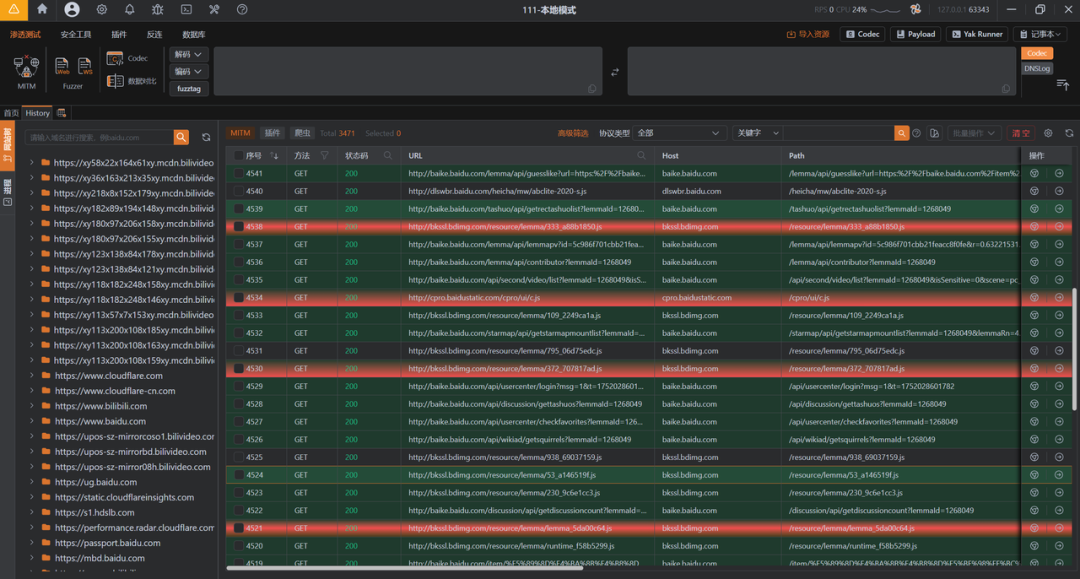Open the 解码 dropdown
Screen dimensions: 1080x579
coord(188,54)
